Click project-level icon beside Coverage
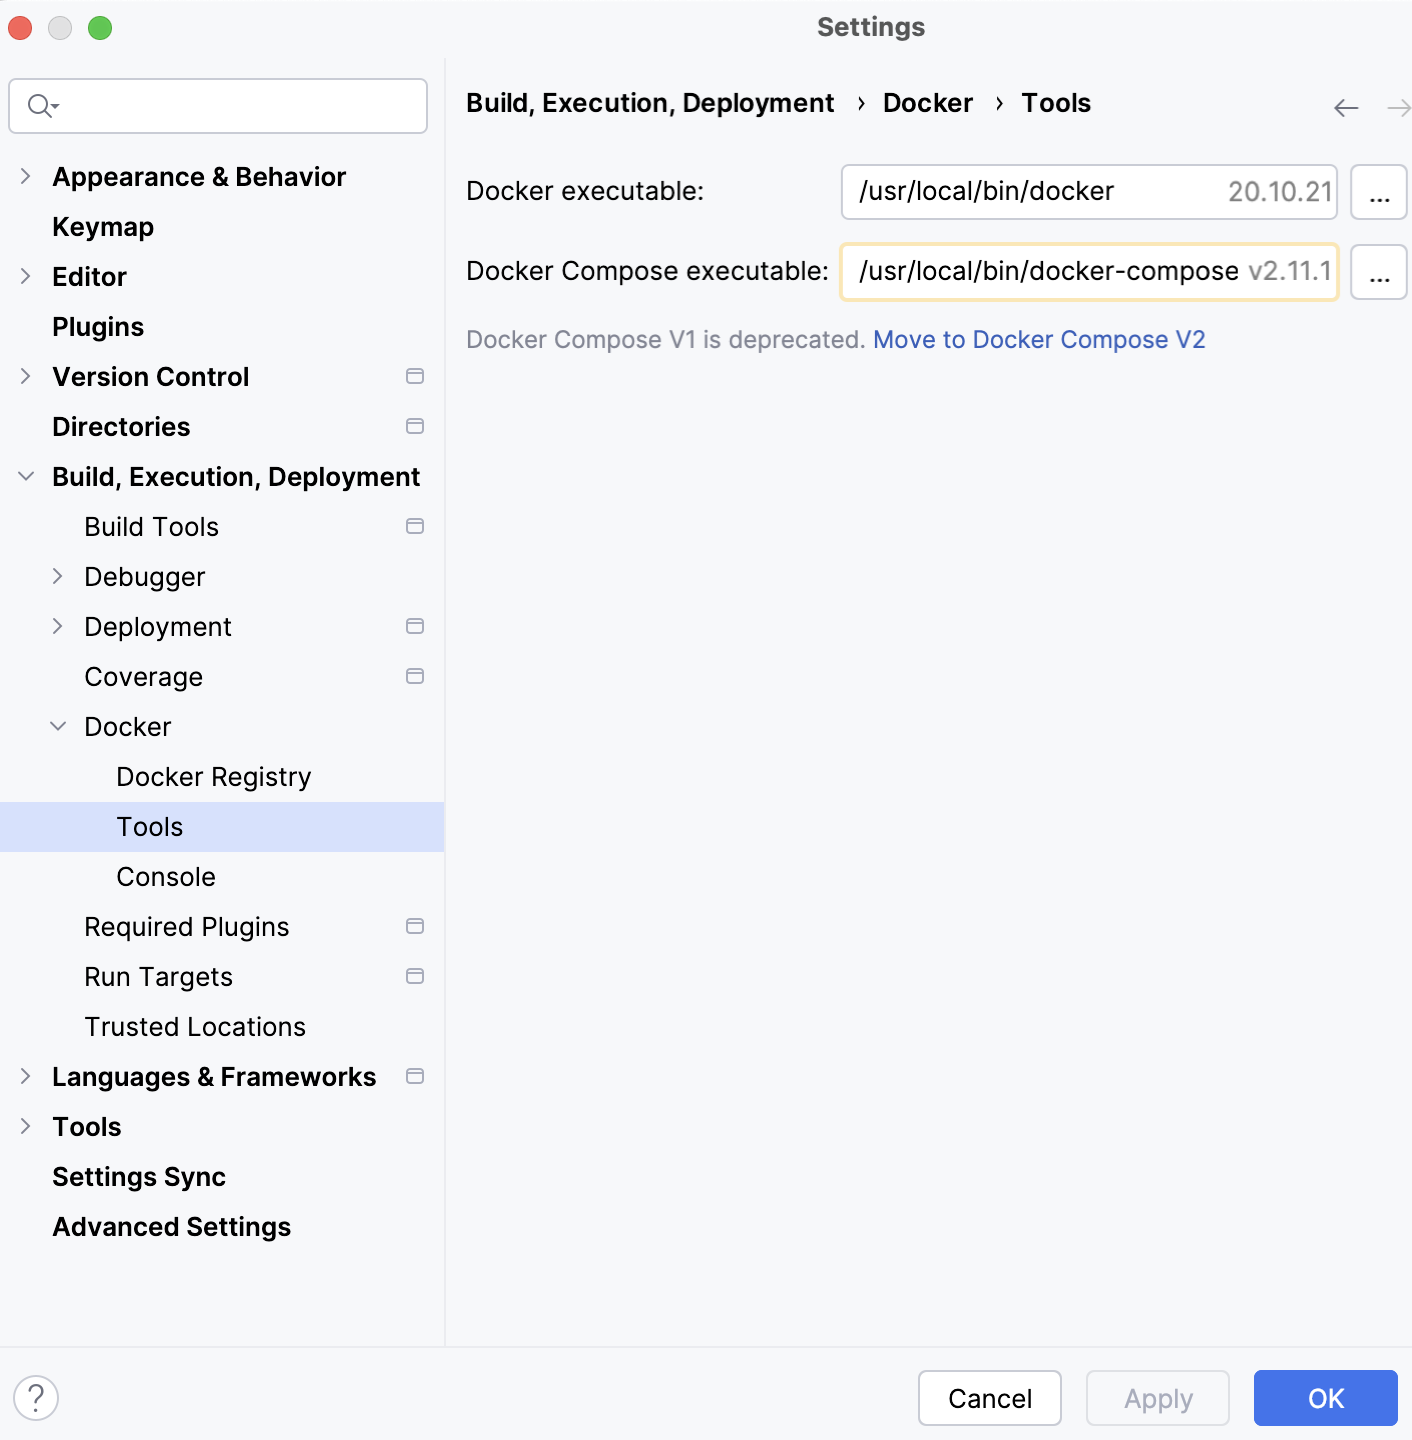 click(x=415, y=676)
